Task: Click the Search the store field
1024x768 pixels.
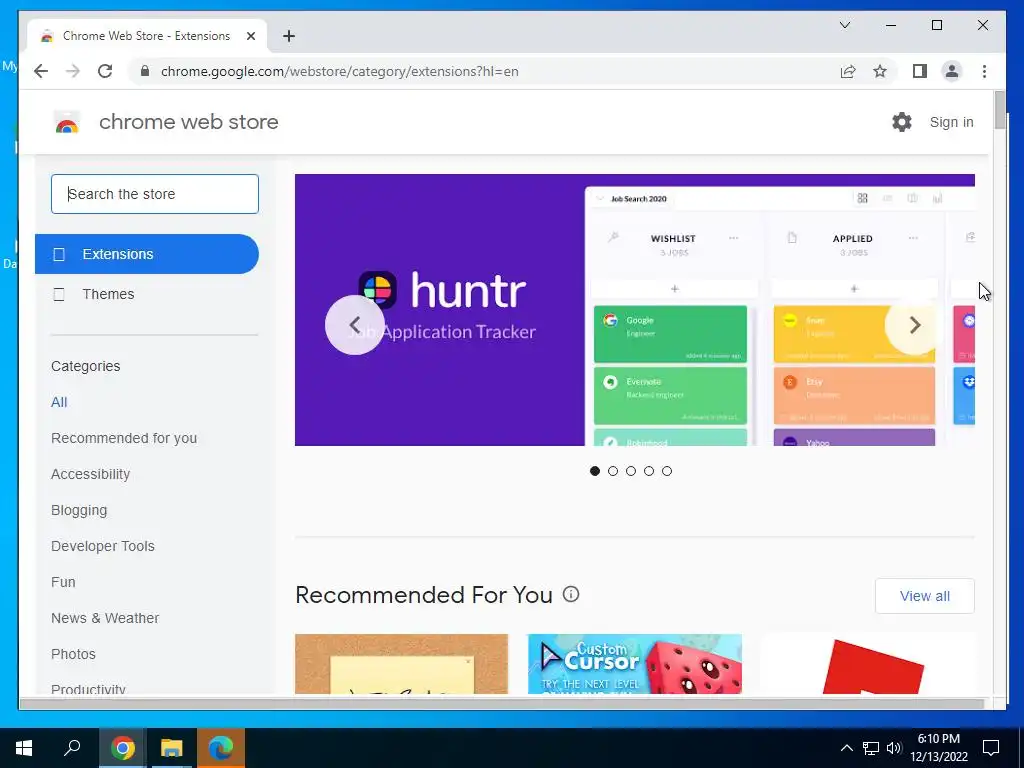Action: pyautogui.click(x=155, y=194)
